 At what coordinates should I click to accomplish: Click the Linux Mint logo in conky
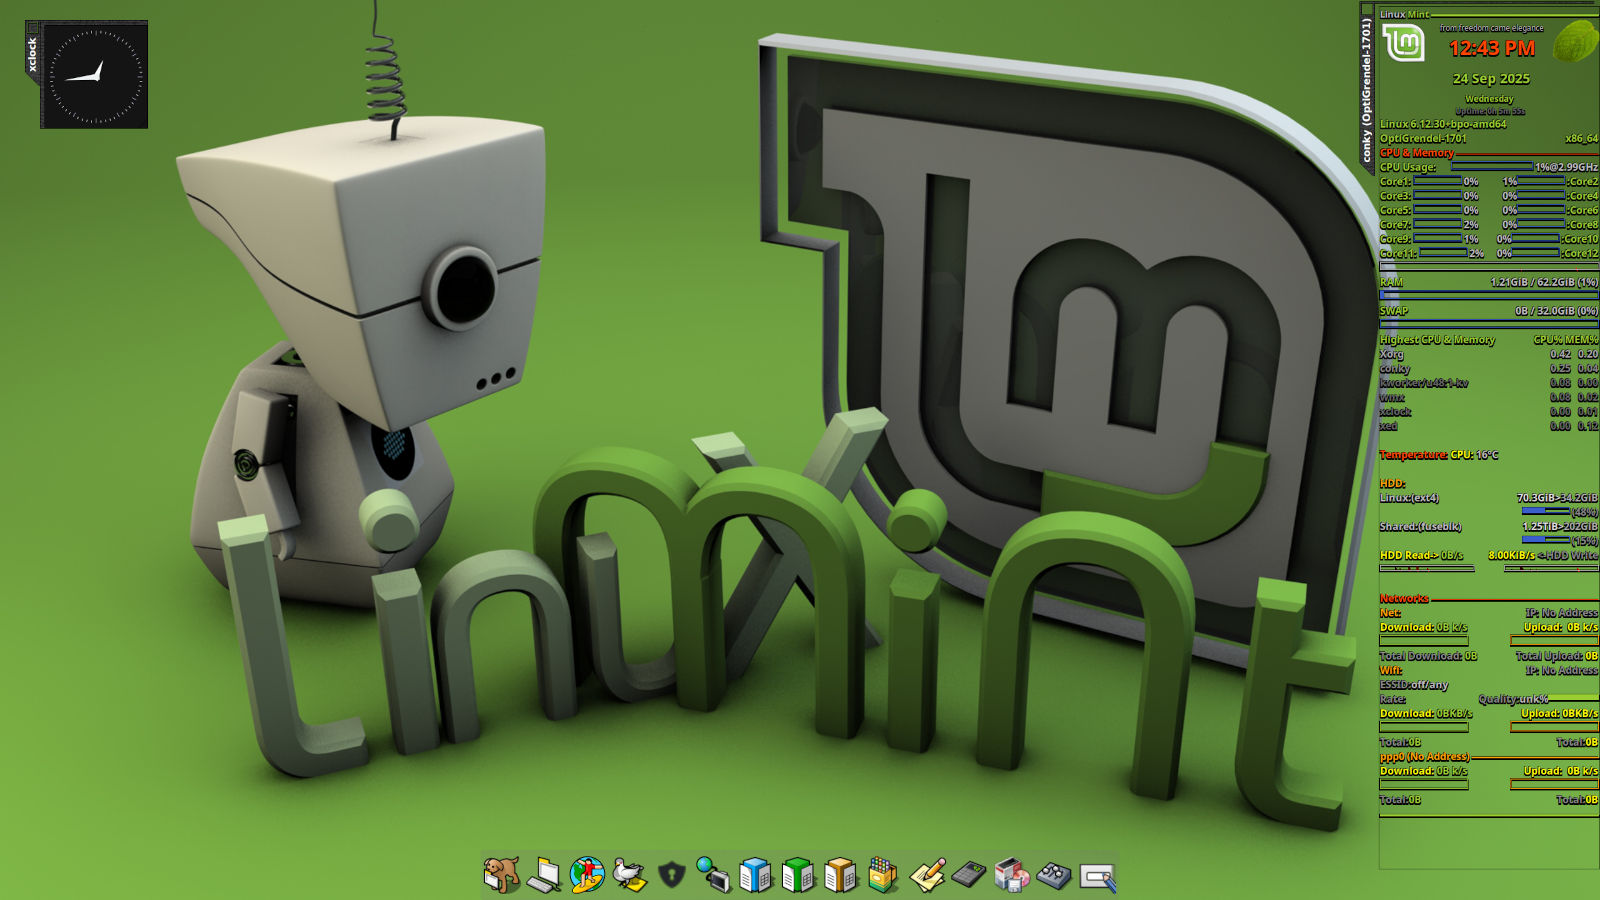pos(1403,42)
